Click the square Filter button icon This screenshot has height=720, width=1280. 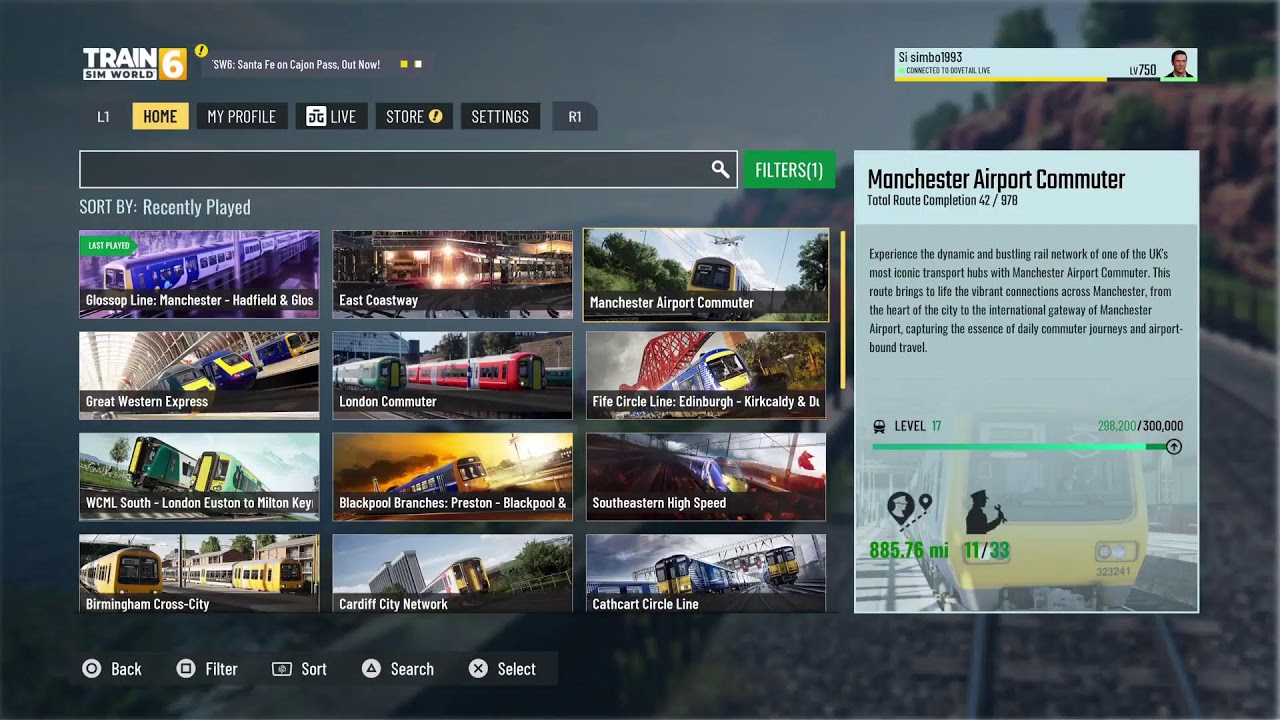[186, 669]
